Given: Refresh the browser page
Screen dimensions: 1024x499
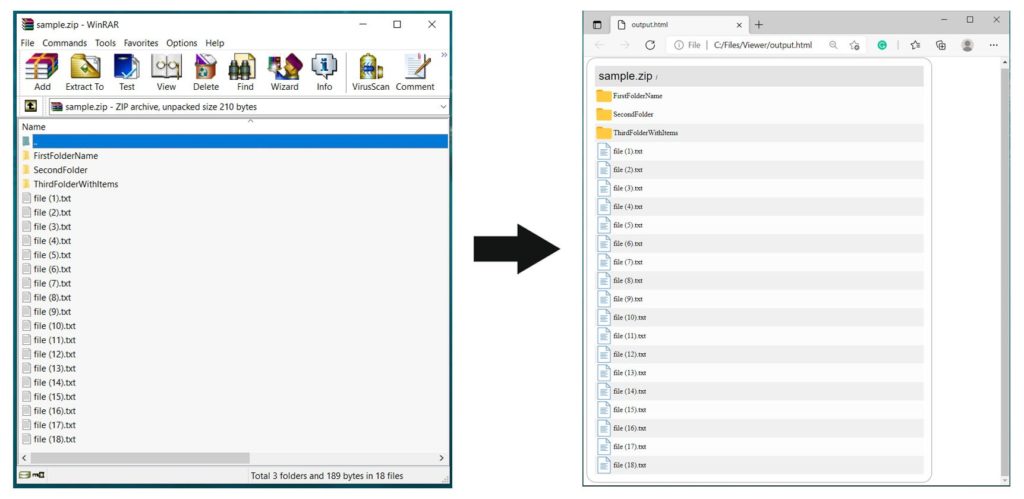Looking at the screenshot, I should coord(650,45).
